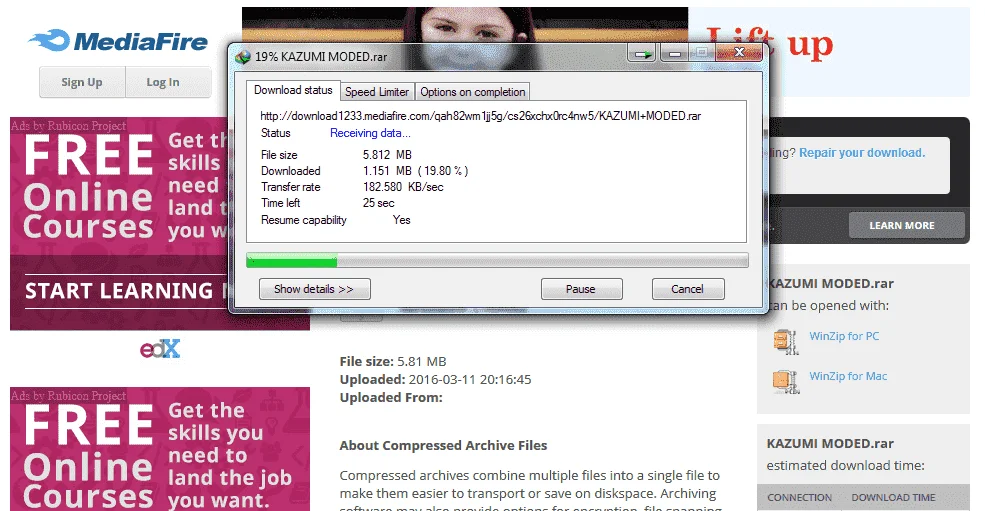This screenshot has width=985, height=511.
Task: Click Show details >> button
Action: tap(314, 289)
